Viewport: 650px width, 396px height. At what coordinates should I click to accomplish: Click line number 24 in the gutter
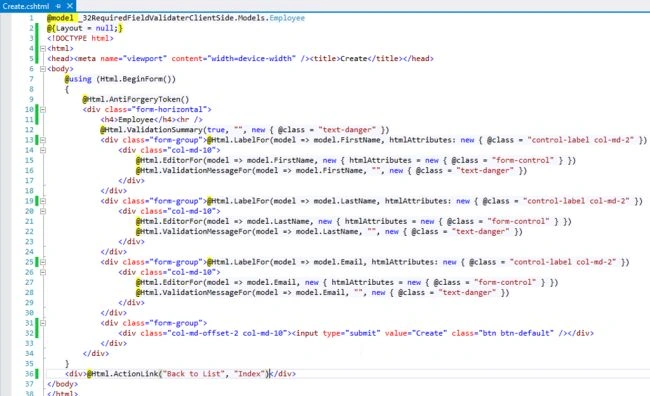29,252
